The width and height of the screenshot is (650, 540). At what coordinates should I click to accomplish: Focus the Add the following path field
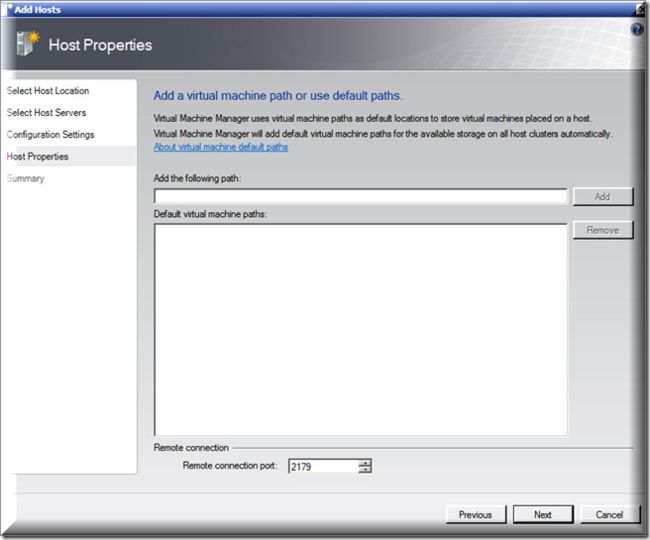pyautogui.click(x=360, y=196)
